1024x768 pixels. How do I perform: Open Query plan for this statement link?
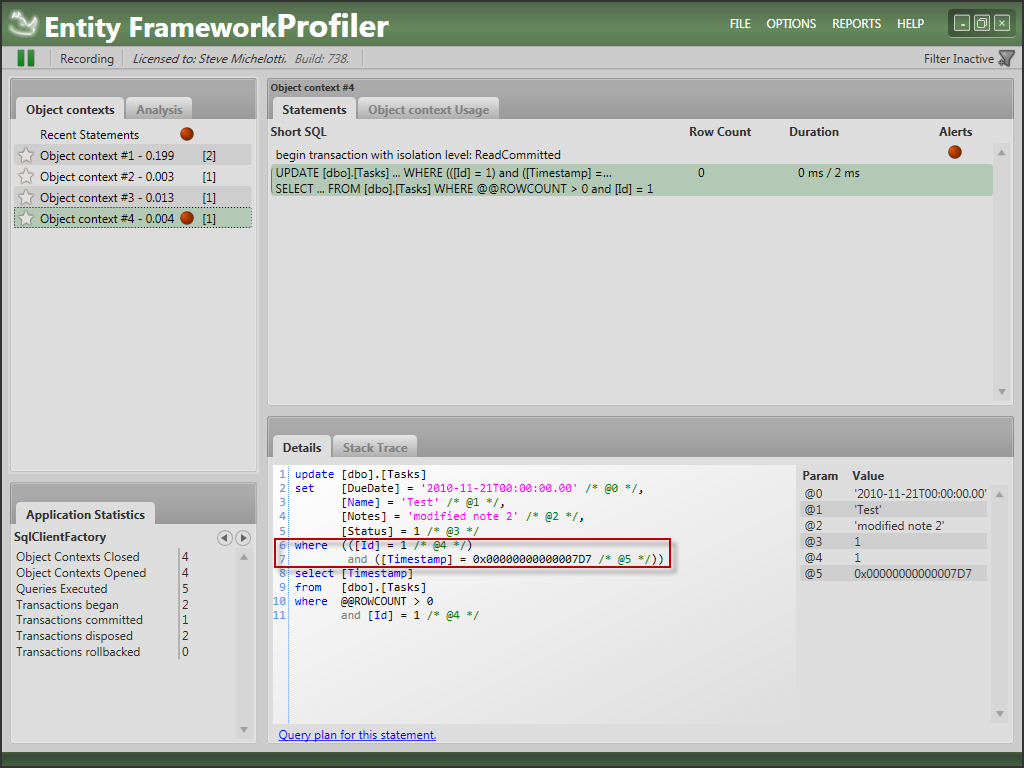[x=357, y=735]
